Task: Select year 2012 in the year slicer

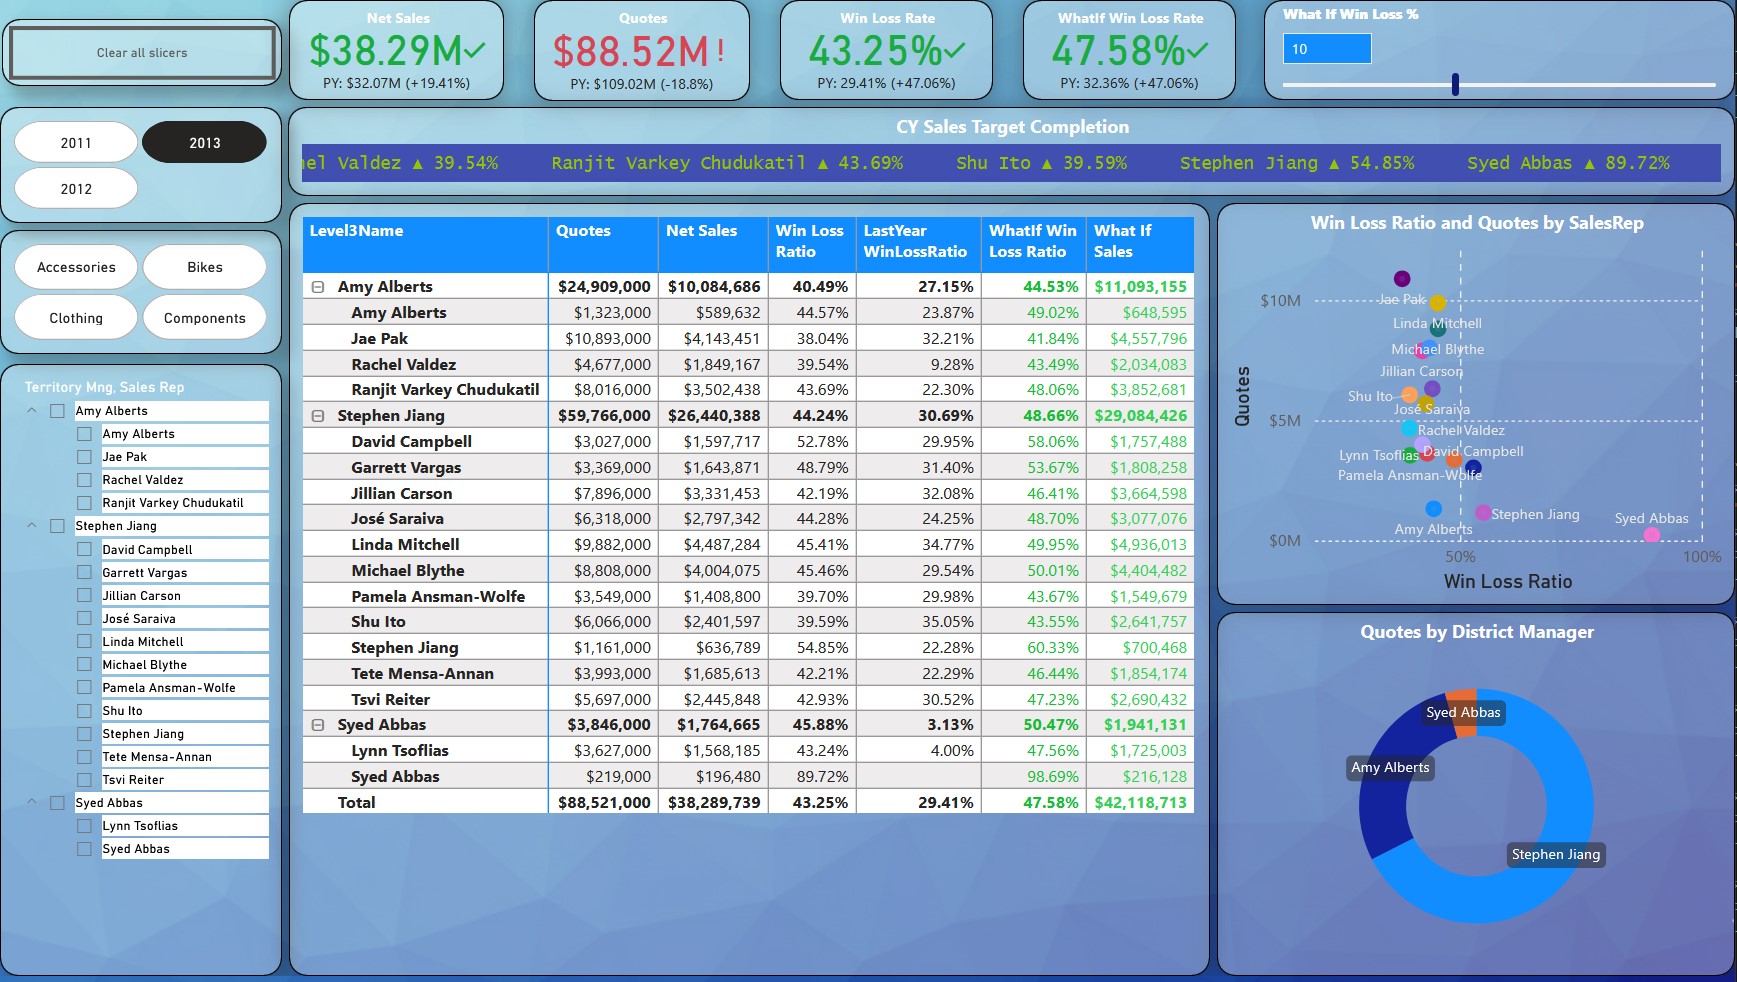Action: click(x=76, y=189)
